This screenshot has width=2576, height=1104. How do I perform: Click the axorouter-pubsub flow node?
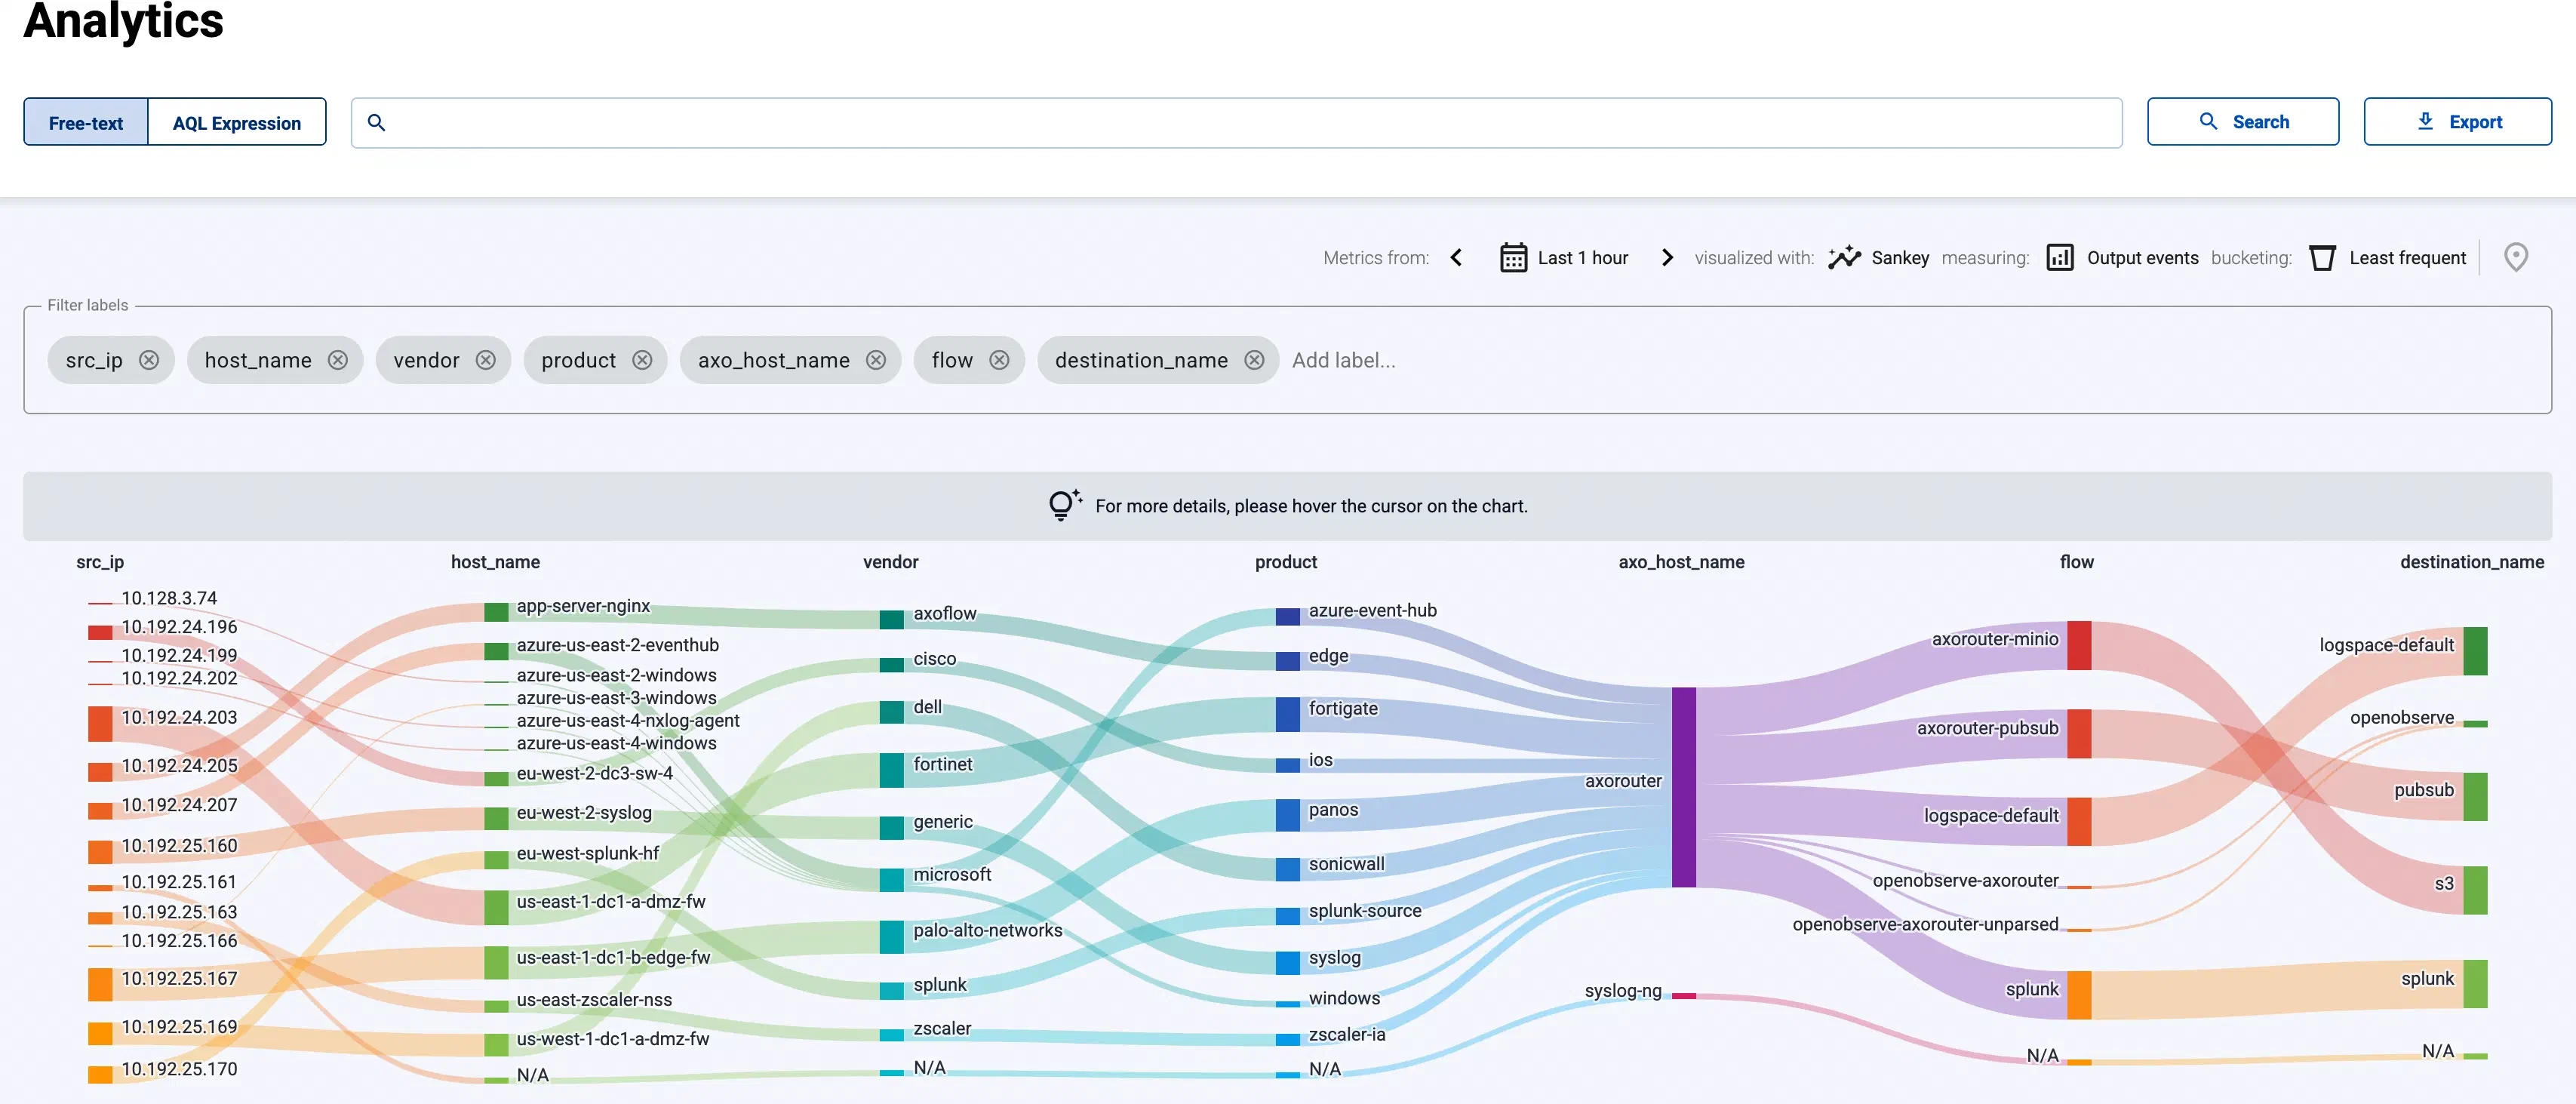2079,734
